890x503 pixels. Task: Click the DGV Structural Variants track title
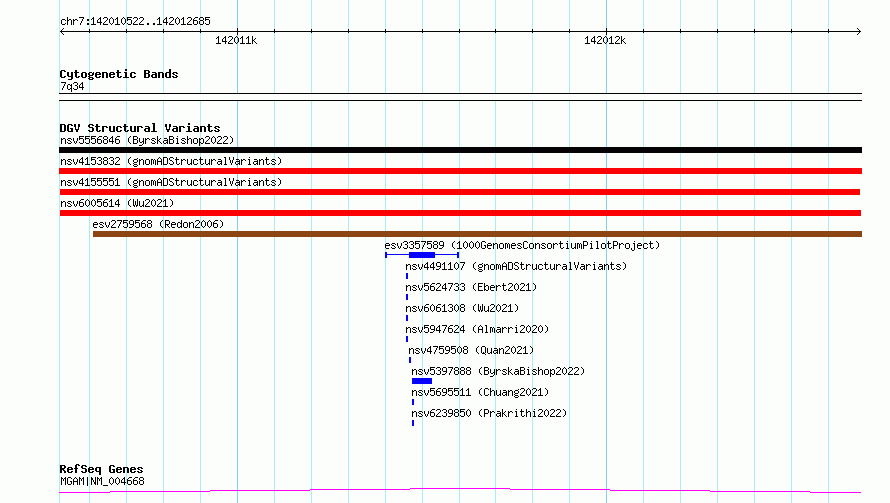click(140, 128)
